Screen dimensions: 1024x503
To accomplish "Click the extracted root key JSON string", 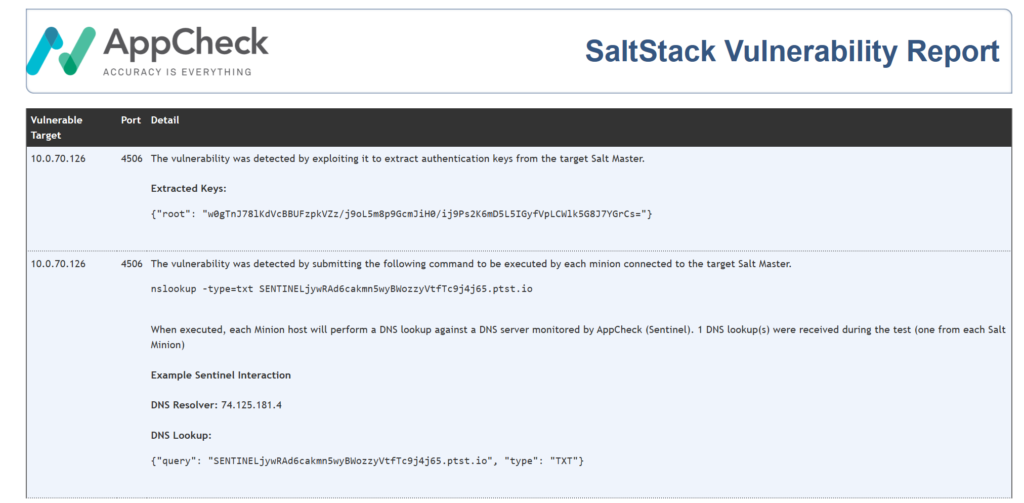I will tap(401, 214).
